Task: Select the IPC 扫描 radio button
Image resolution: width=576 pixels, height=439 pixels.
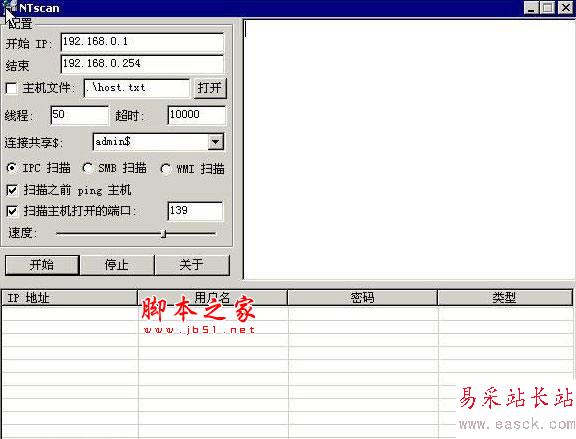Action: click(12, 168)
